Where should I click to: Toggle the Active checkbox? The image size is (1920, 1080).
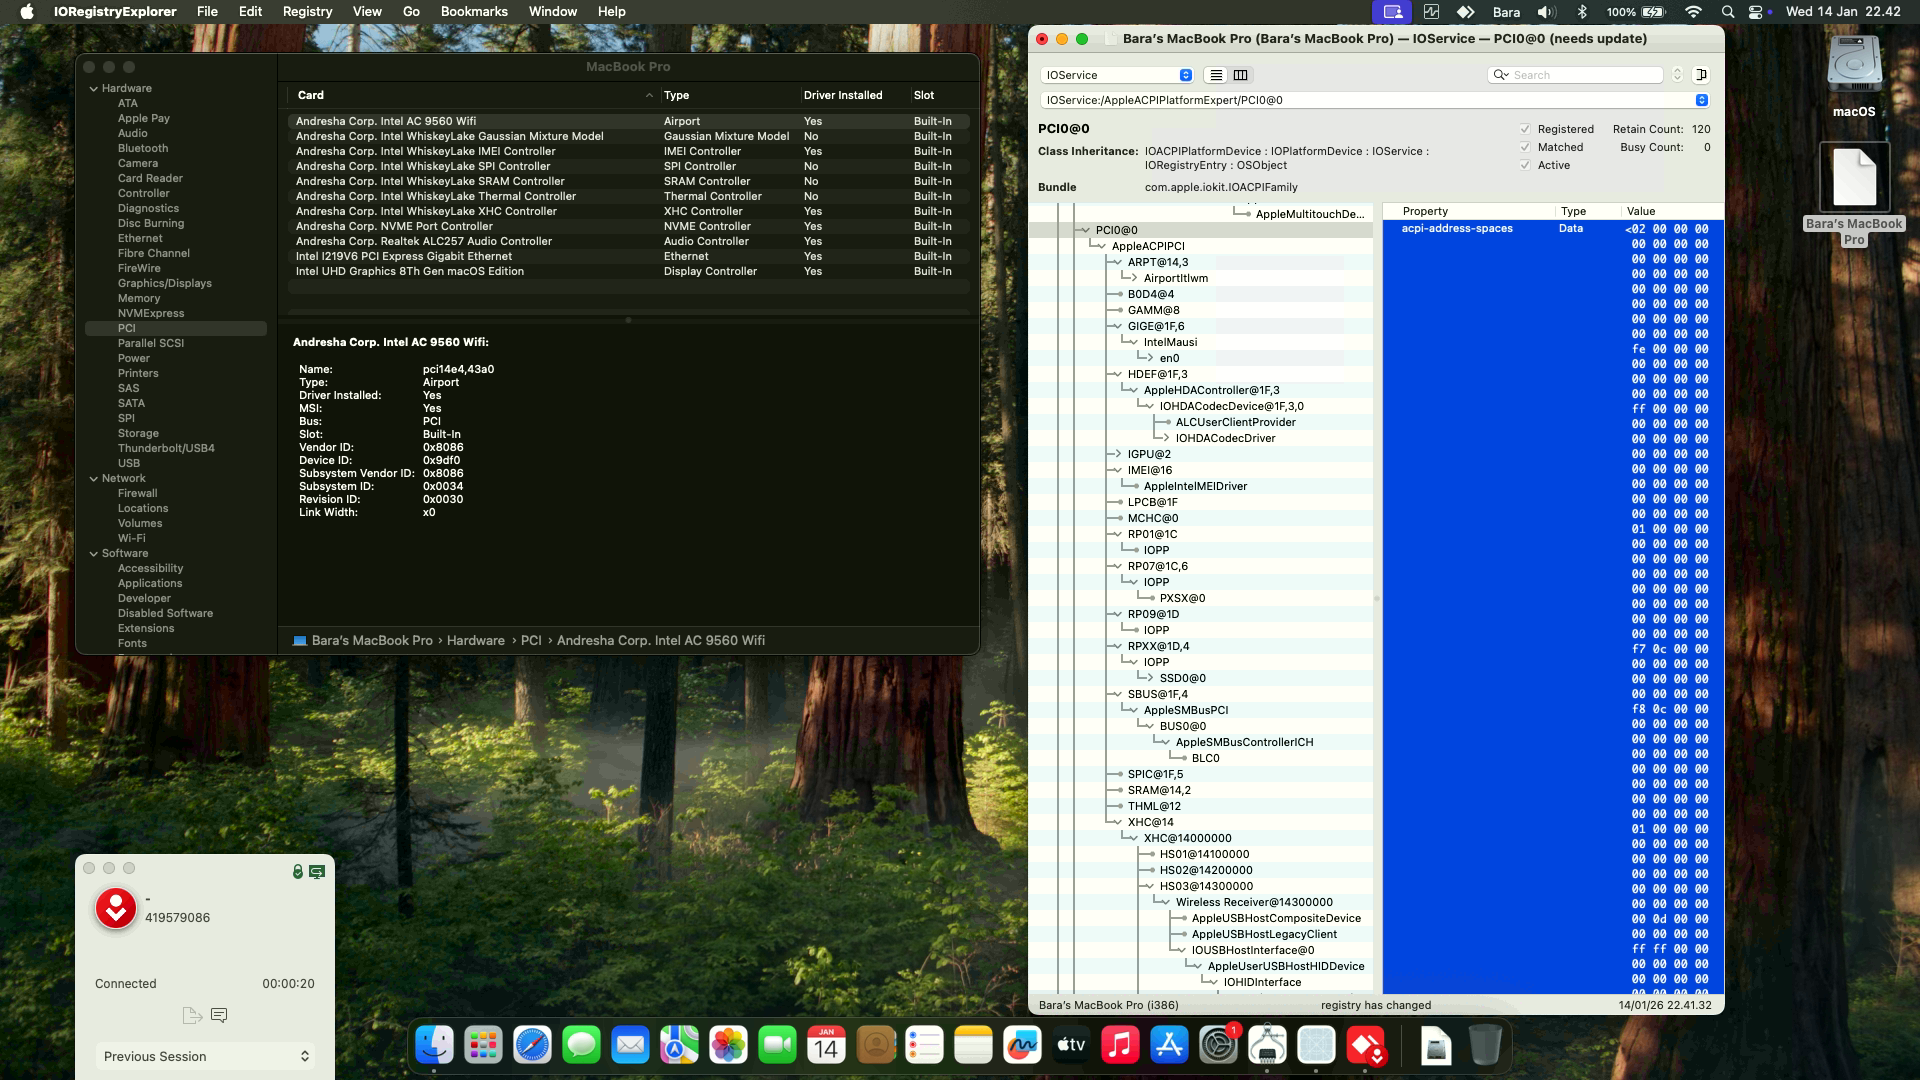coord(1525,165)
